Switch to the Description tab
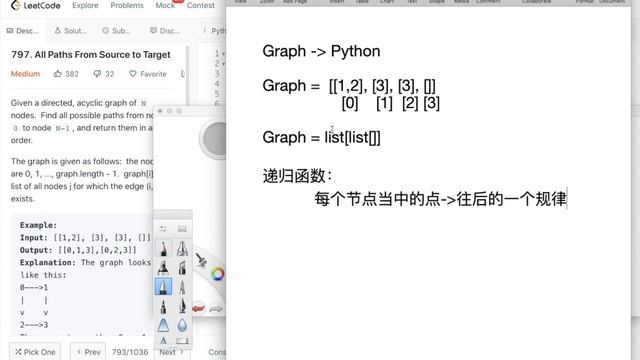The image size is (640, 360). point(23,31)
